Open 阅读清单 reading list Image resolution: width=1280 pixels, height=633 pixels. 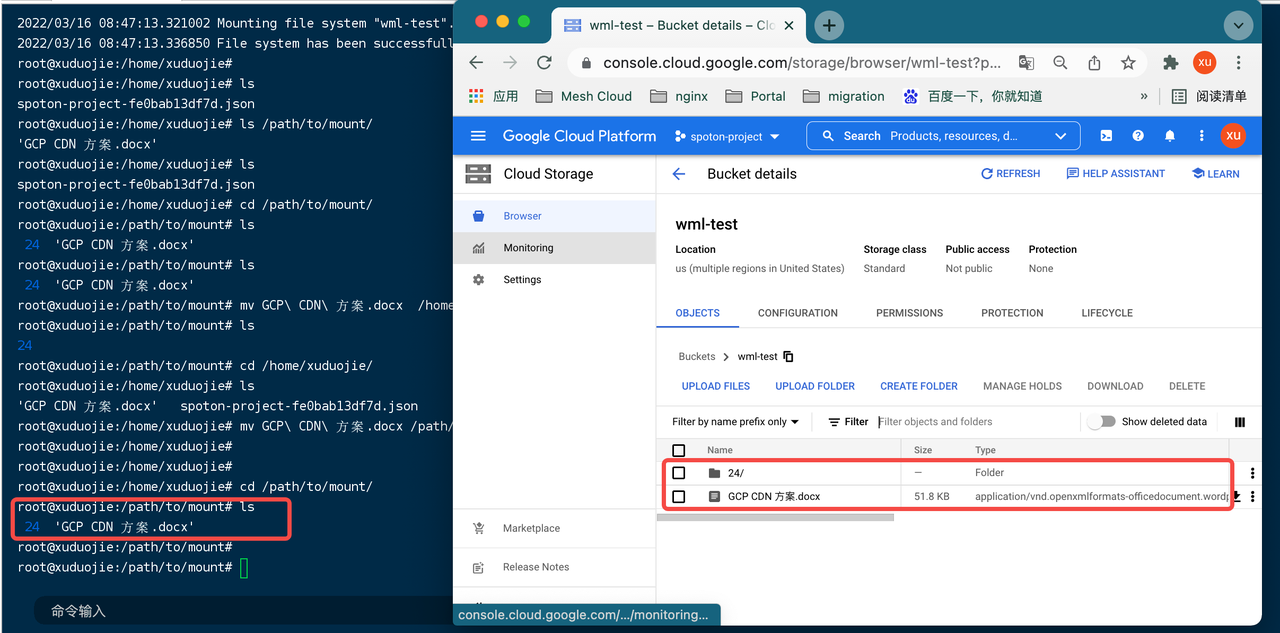[1209, 96]
